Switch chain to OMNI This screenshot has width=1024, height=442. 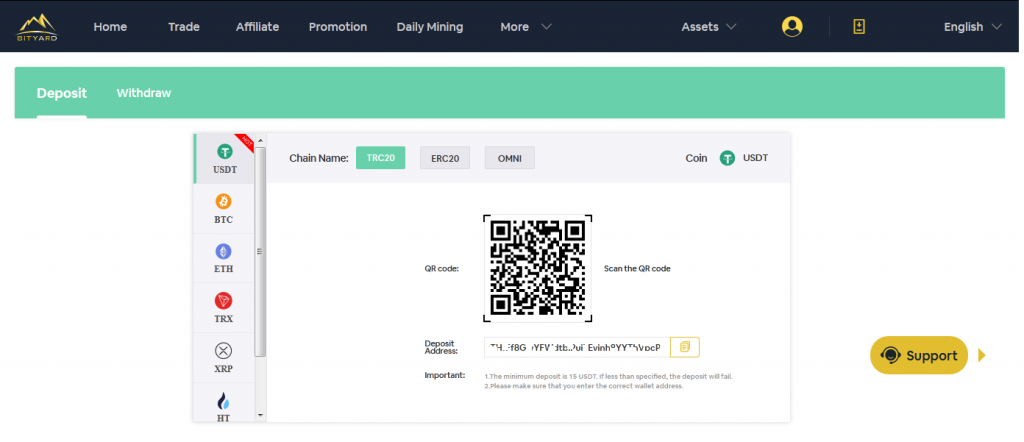(509, 158)
